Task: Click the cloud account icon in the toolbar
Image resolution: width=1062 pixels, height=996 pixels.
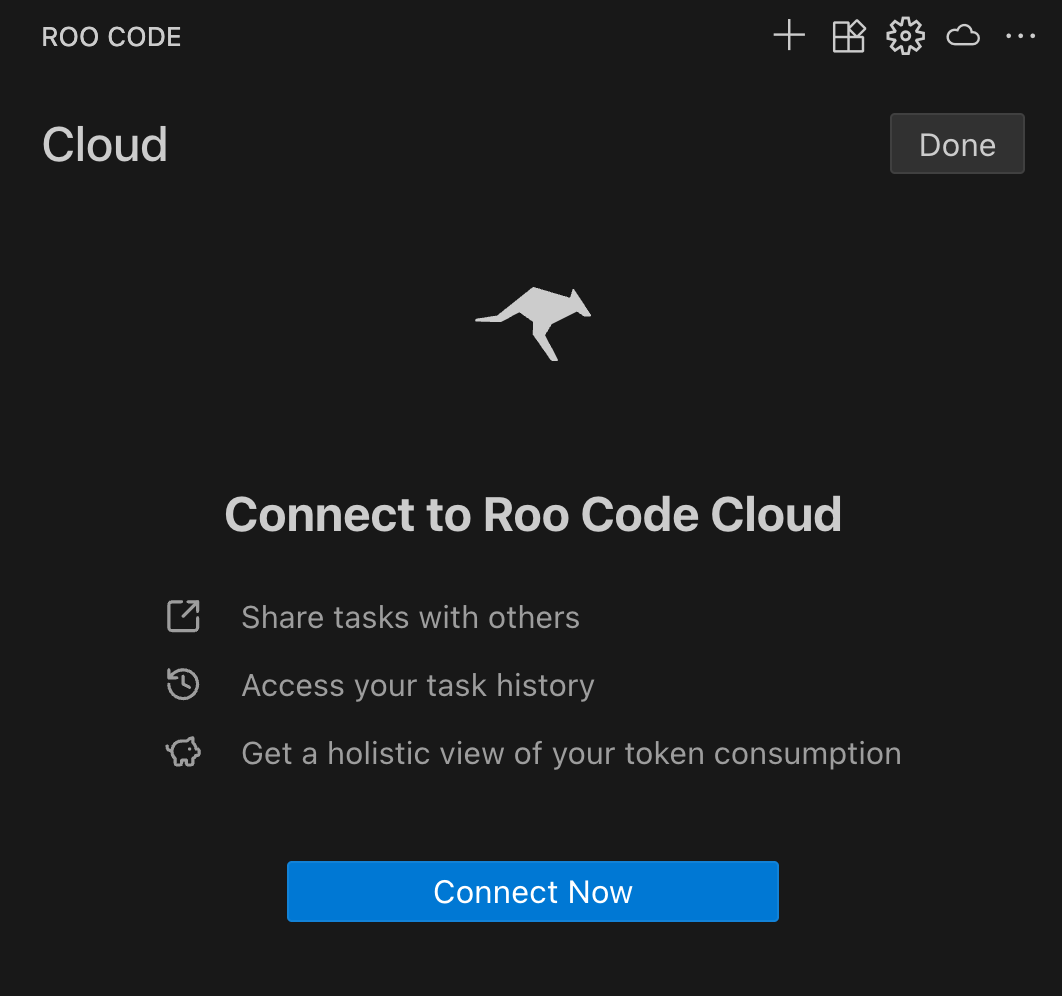Action: (963, 35)
